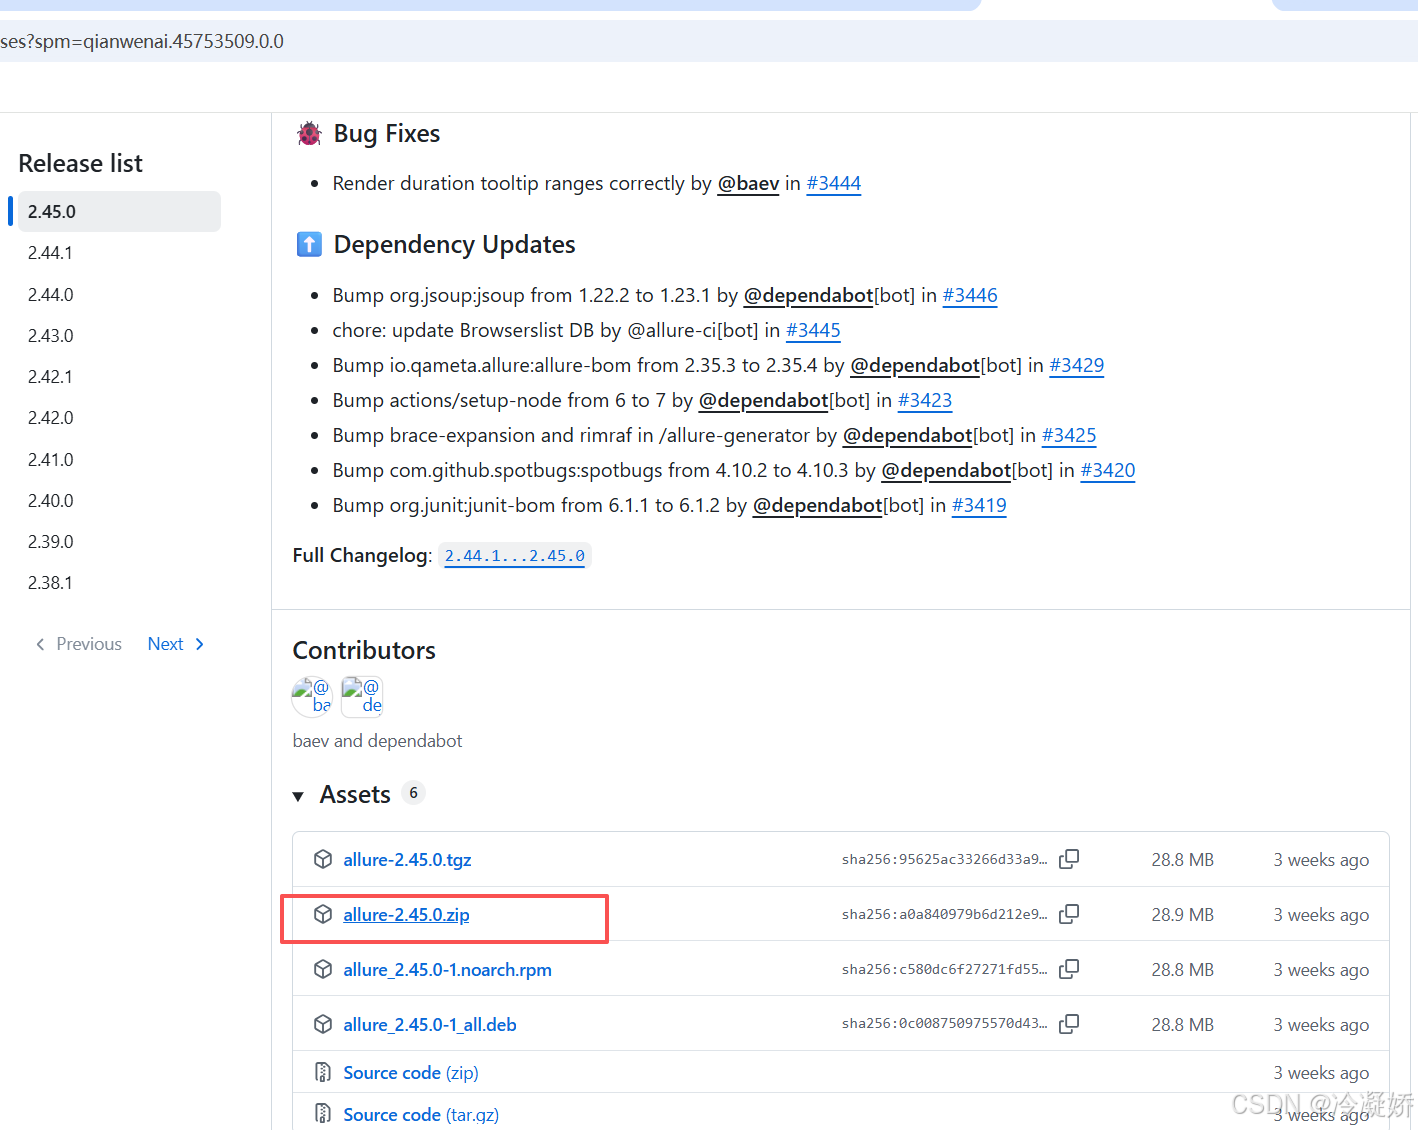Open pull request #3429
Image resolution: width=1418 pixels, height=1130 pixels.
(x=1077, y=365)
